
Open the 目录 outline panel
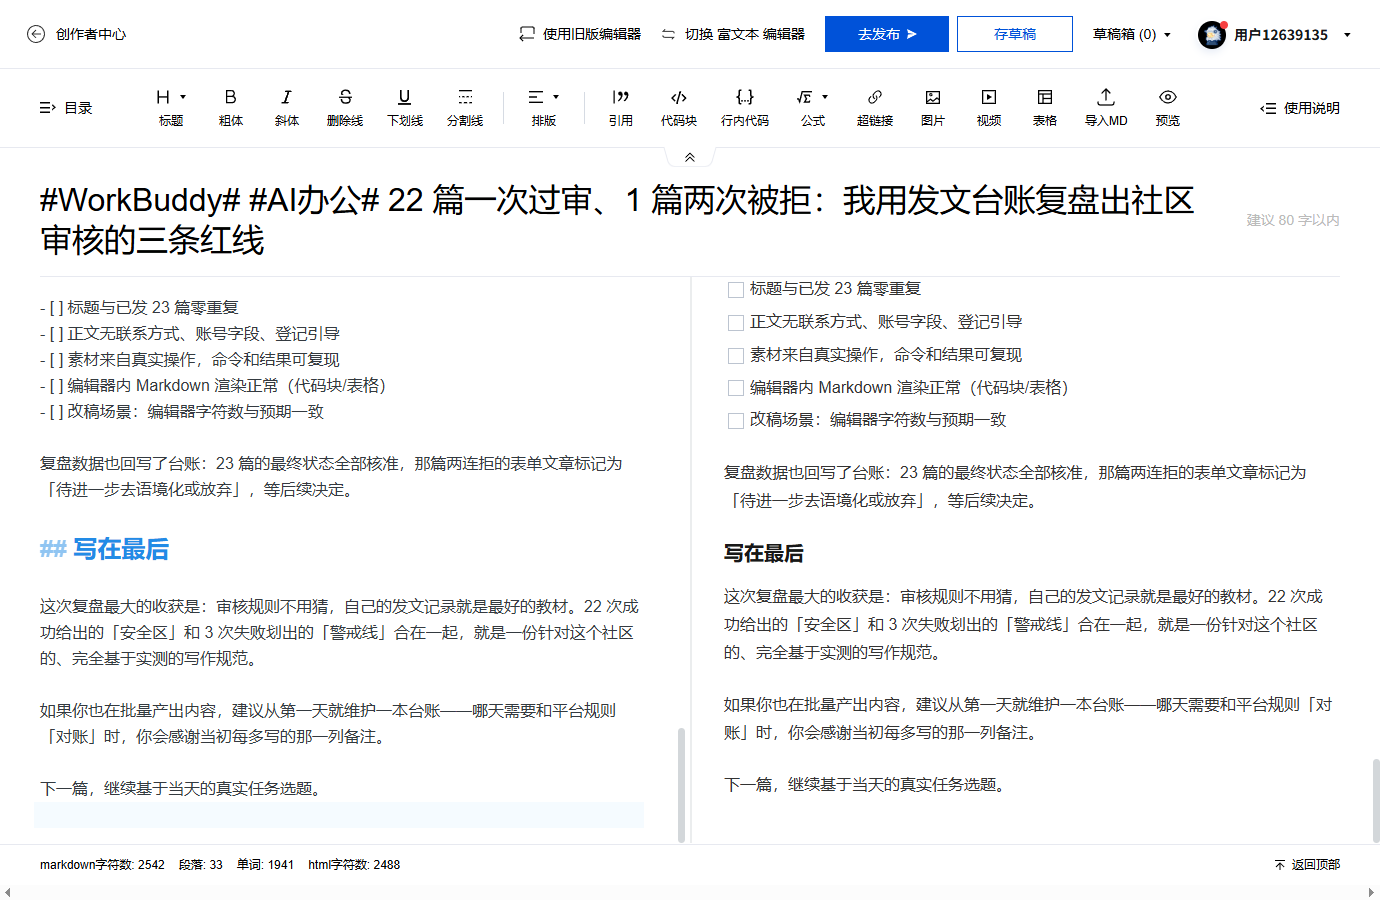pos(66,108)
